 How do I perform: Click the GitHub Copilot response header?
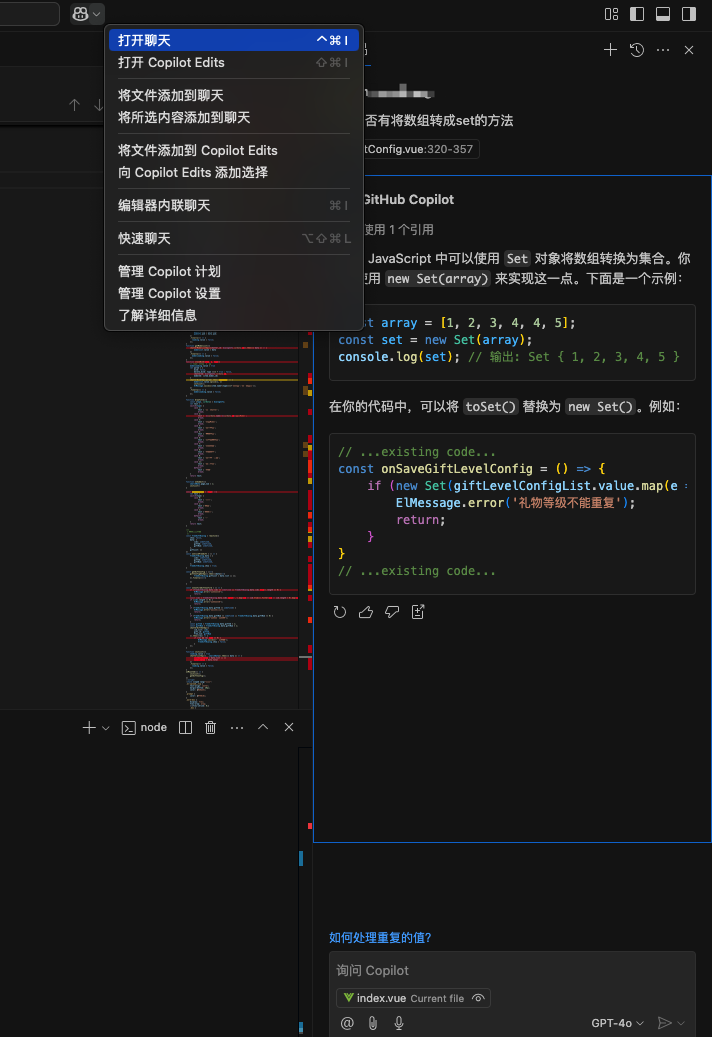408,199
